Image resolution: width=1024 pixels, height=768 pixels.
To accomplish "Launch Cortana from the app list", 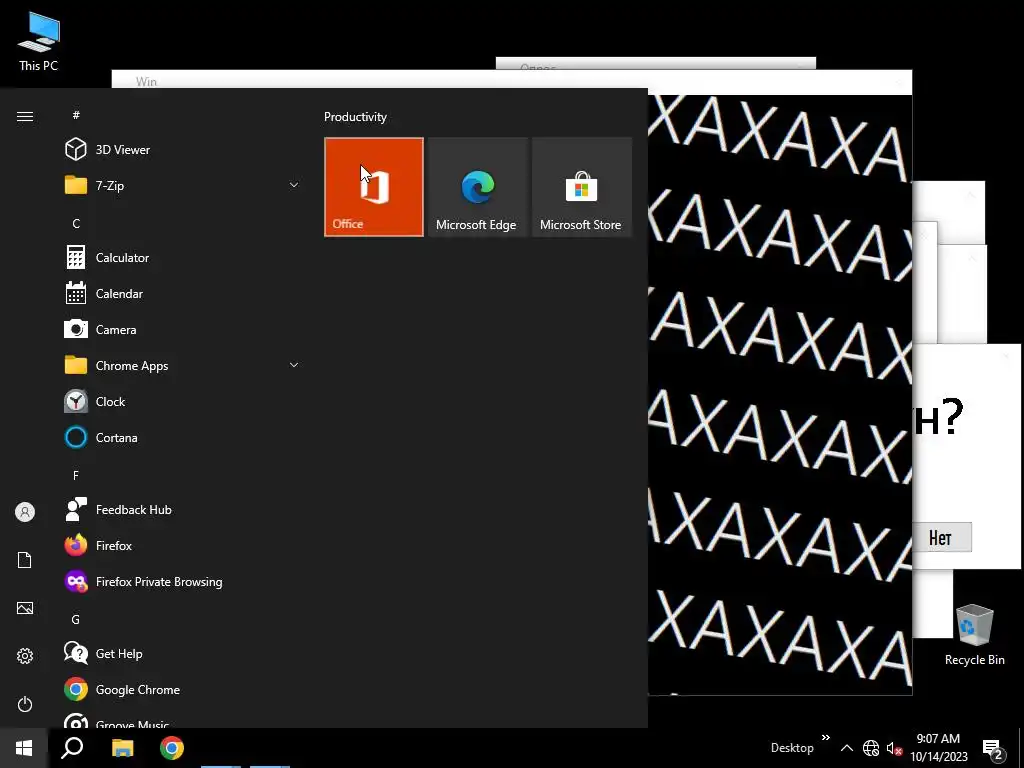I will point(183,437).
